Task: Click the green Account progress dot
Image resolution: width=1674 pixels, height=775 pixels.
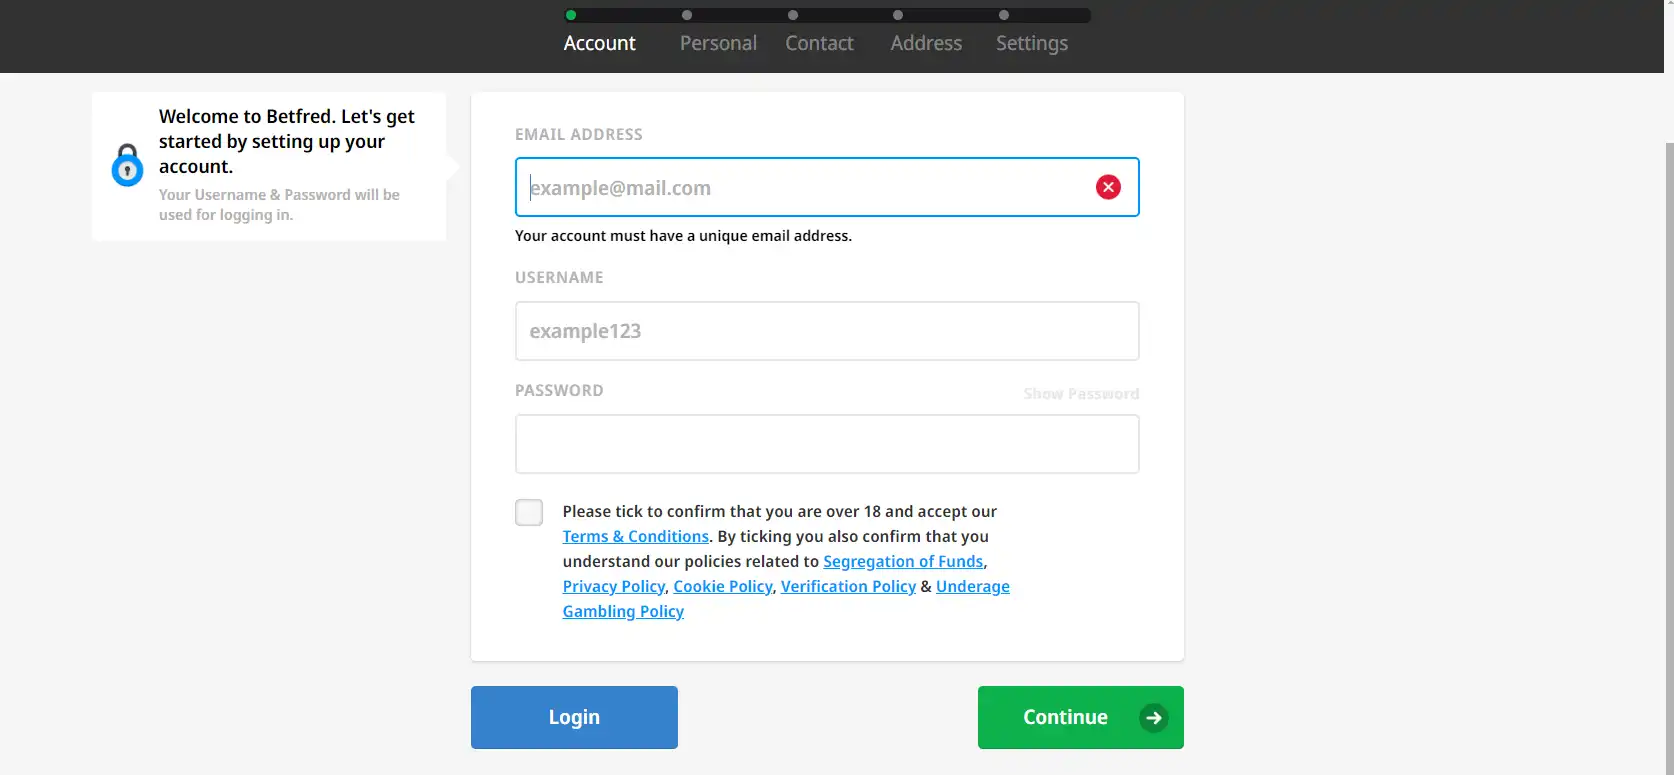Action: click(x=571, y=15)
